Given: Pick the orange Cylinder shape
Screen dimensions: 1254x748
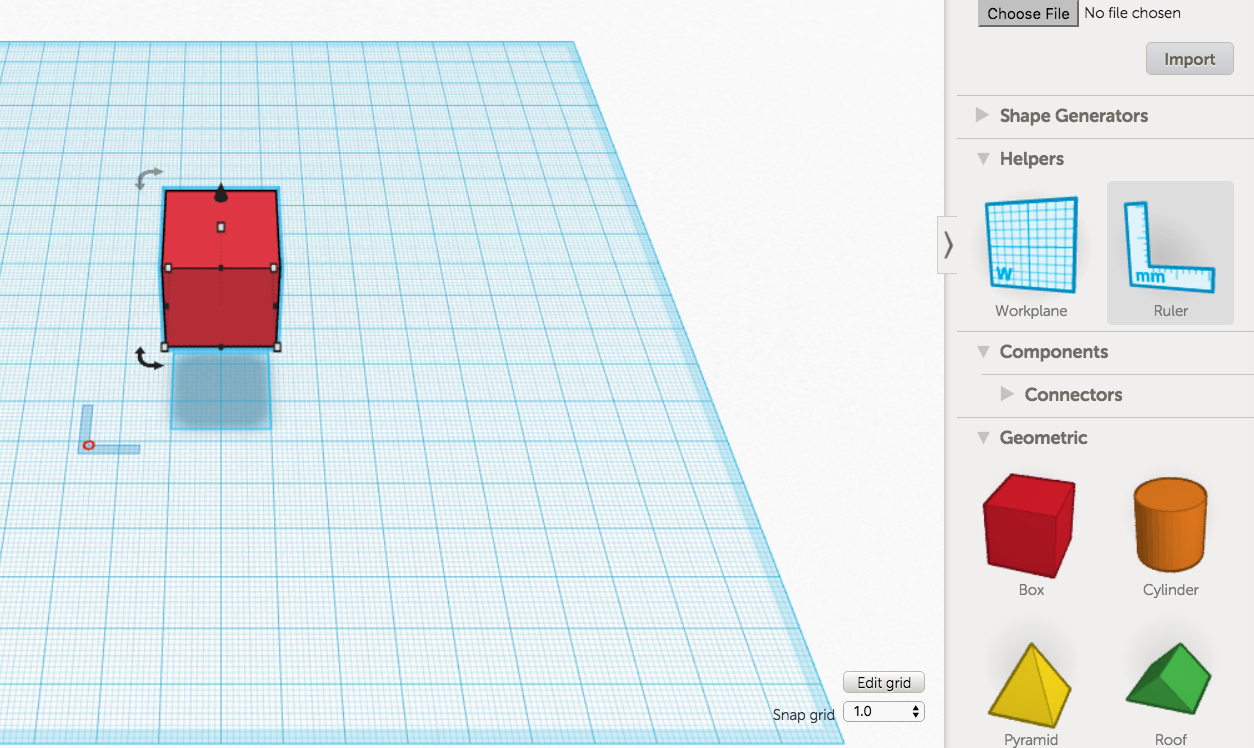Looking at the screenshot, I should (x=1170, y=526).
